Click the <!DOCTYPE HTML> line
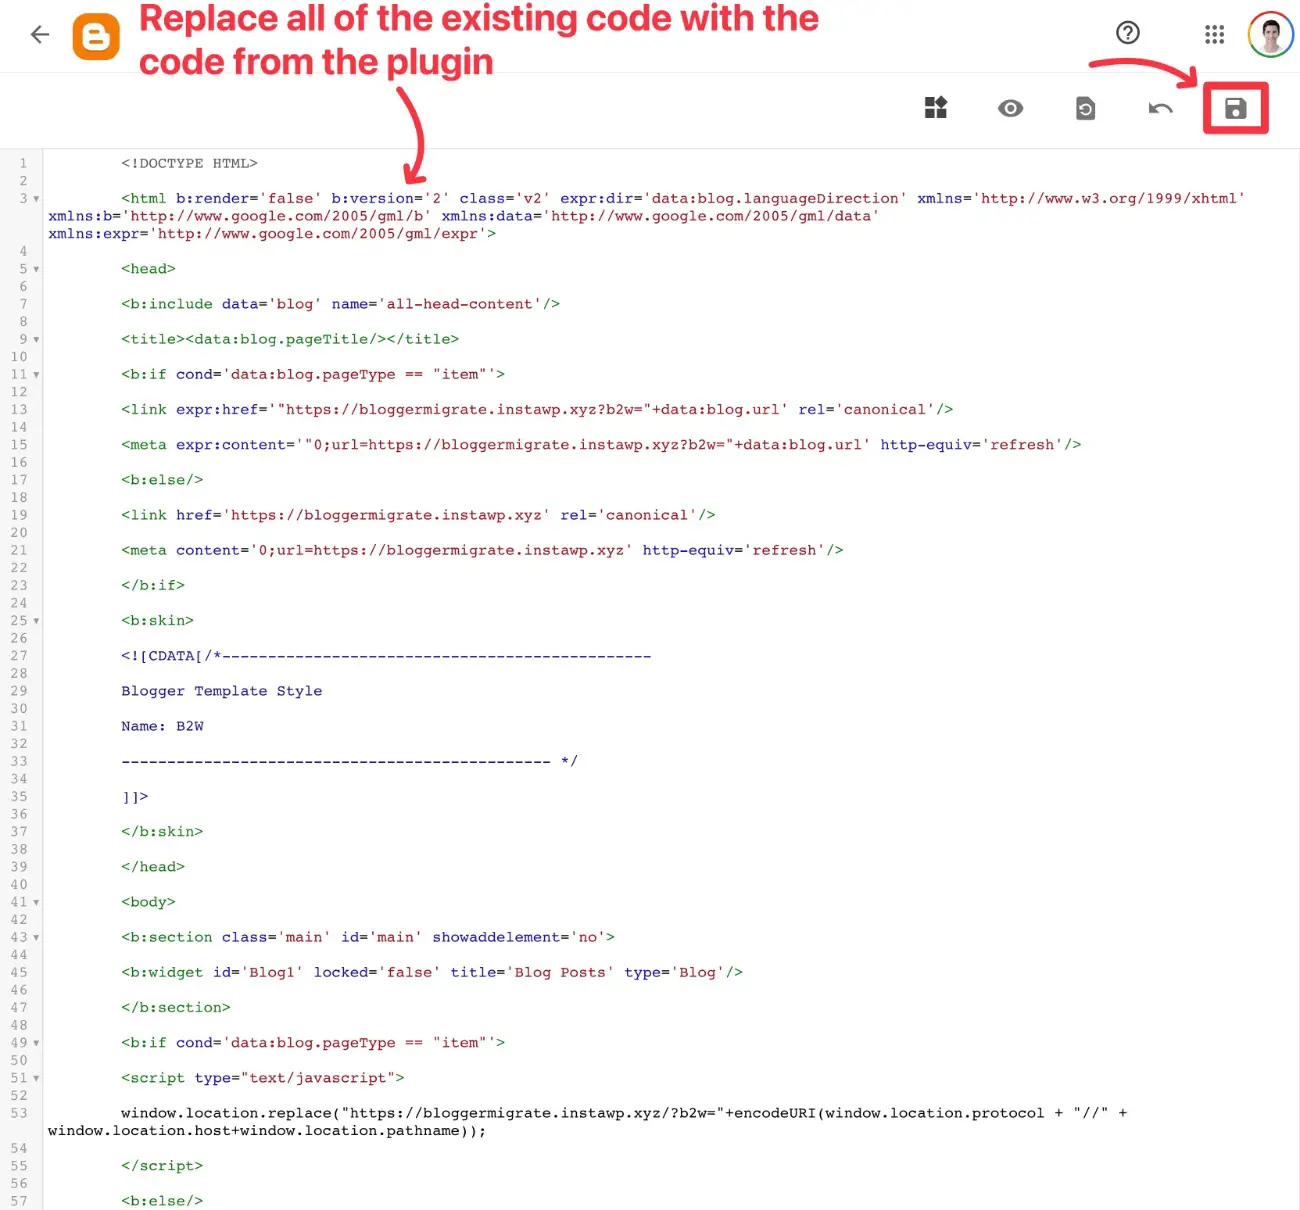Screen dimensions: 1300x1210 click(189, 163)
